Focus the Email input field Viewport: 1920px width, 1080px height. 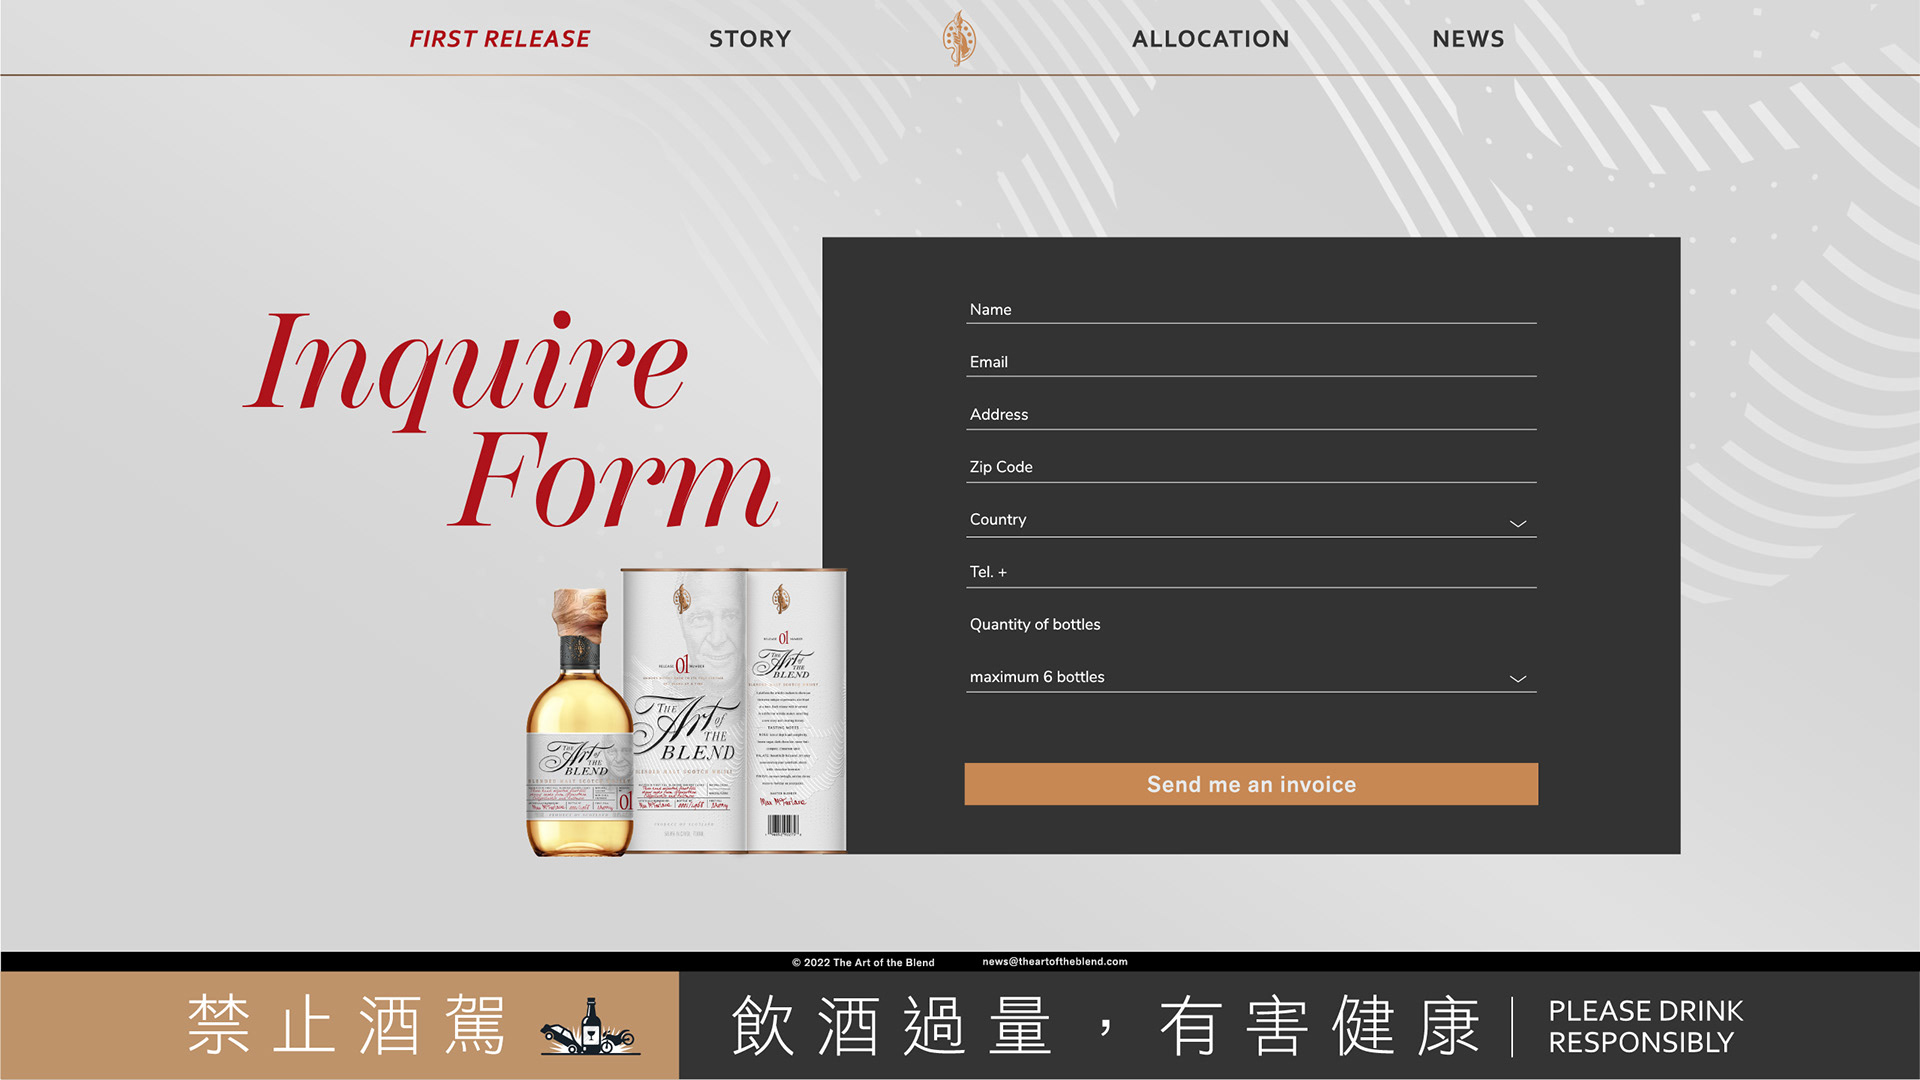(1251, 362)
